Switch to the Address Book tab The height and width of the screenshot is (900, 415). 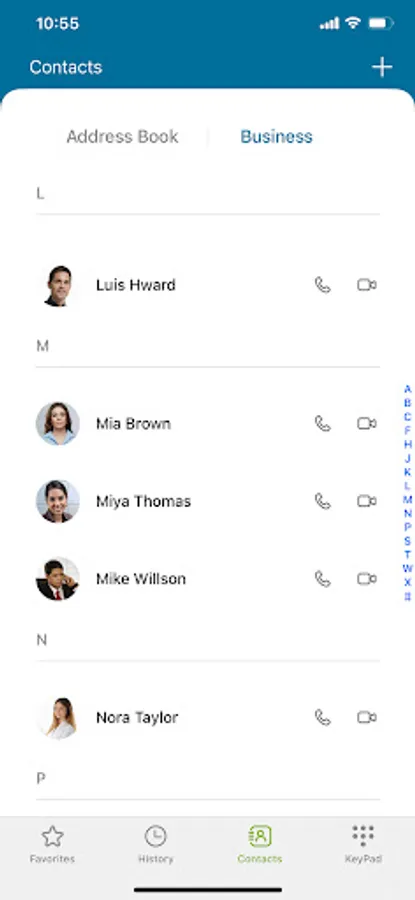[122, 137]
